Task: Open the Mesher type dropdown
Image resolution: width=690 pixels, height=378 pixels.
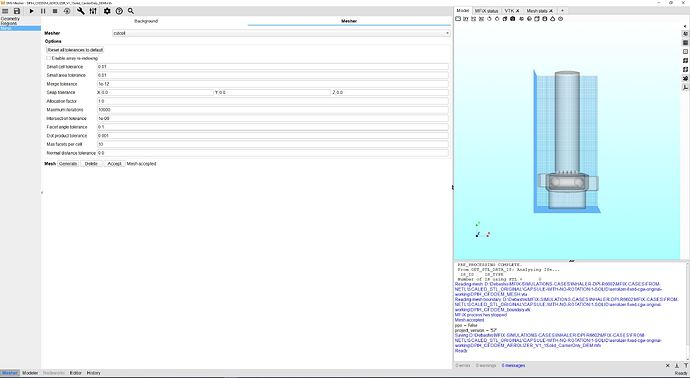Action: (x=281, y=33)
